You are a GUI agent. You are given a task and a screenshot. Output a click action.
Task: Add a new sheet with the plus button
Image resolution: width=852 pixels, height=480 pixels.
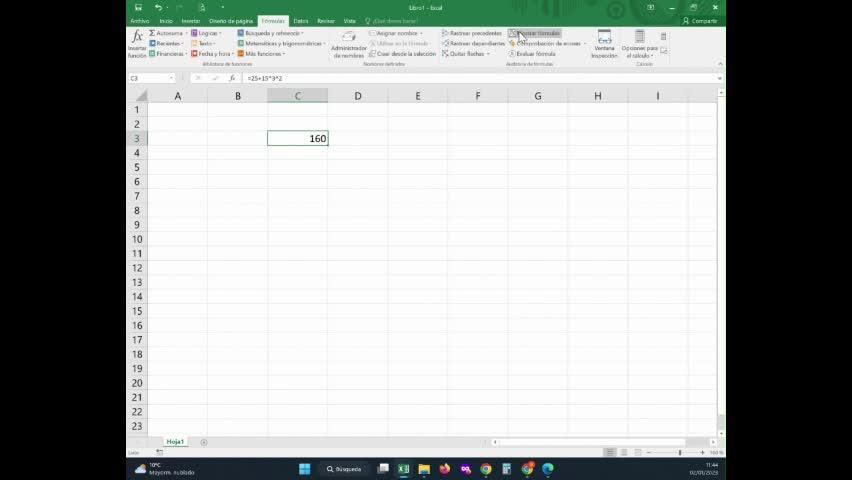click(x=204, y=442)
